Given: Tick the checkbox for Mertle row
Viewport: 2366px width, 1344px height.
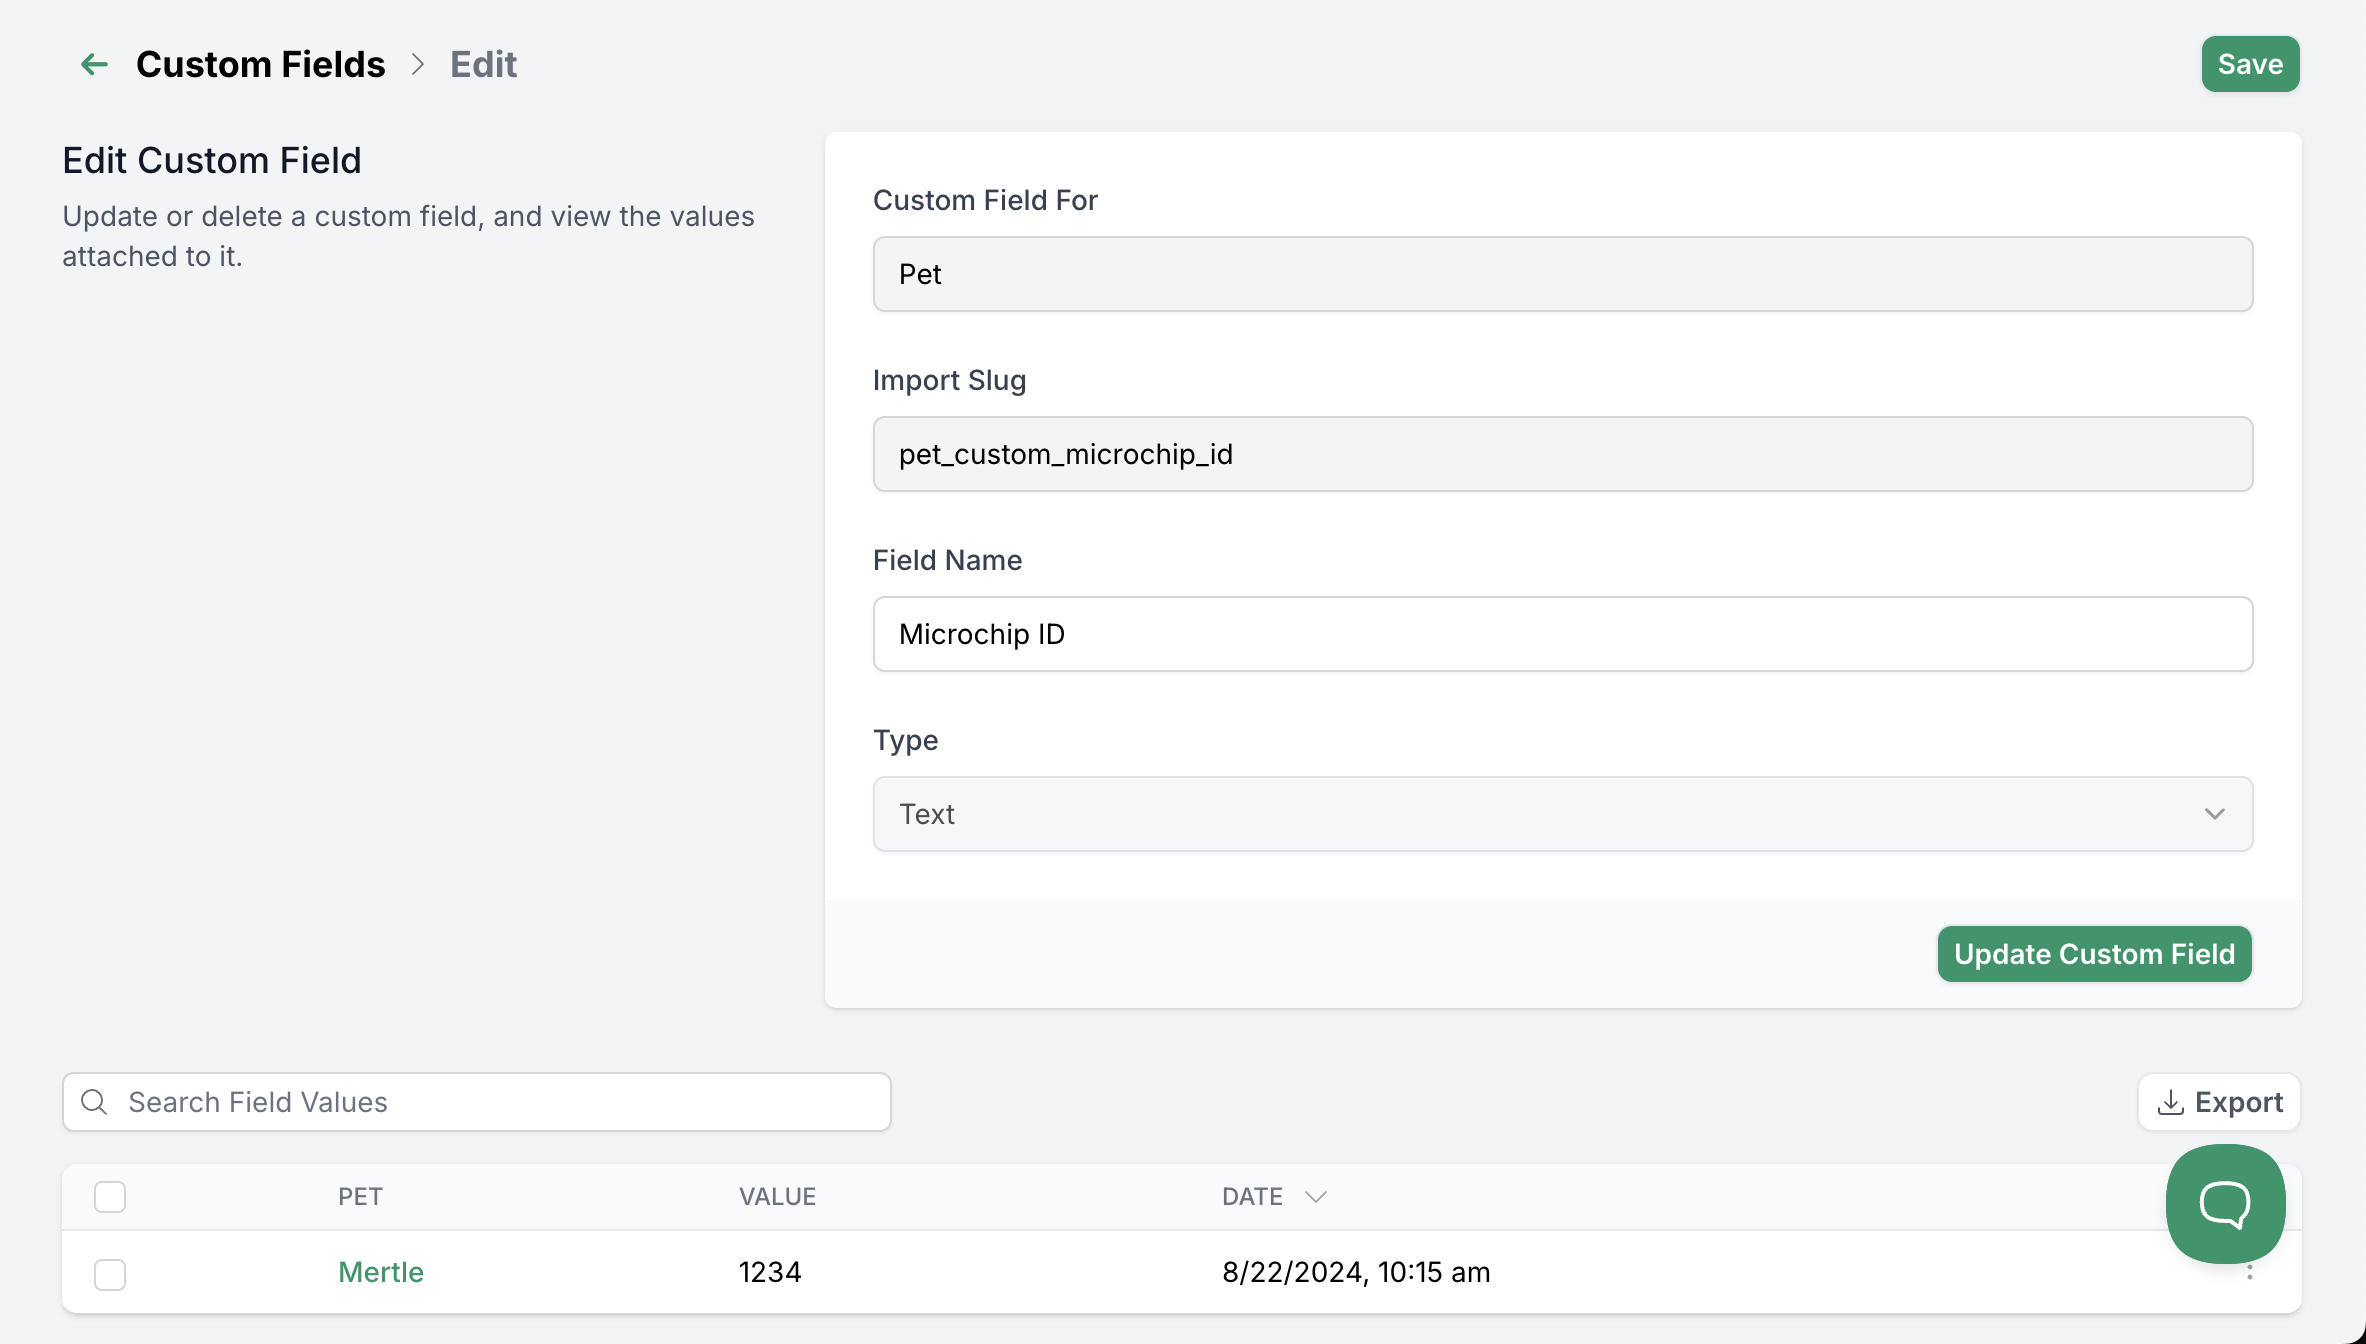Looking at the screenshot, I should tap(110, 1274).
